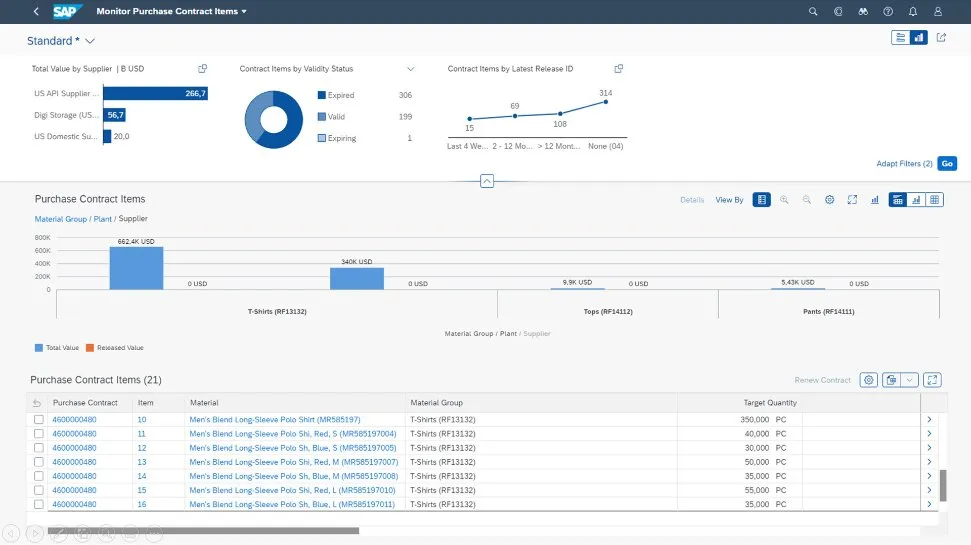Screen dimensions: 971x545
Task: Toggle the chart legend icon beside View By
Action: pyautogui.click(x=762, y=200)
